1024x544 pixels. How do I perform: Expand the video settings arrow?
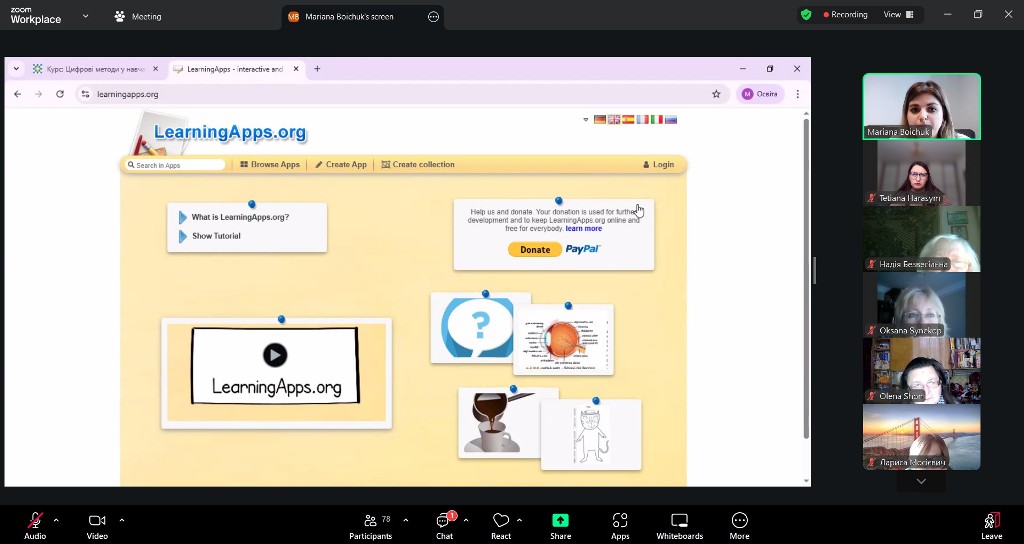(122, 520)
